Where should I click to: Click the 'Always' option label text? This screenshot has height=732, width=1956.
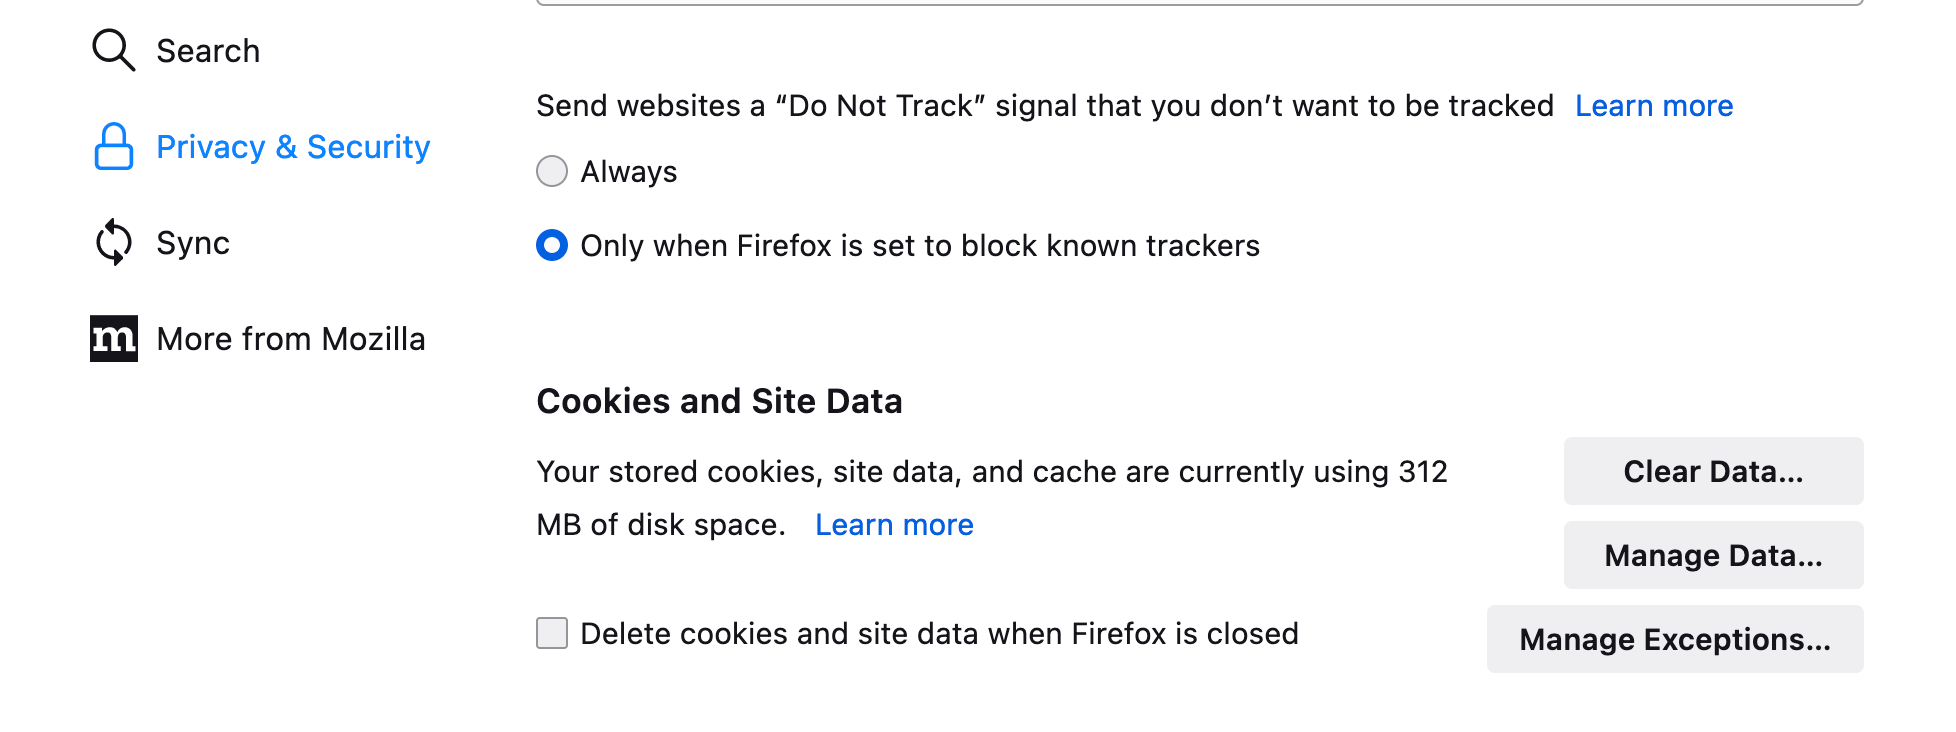coord(629,172)
